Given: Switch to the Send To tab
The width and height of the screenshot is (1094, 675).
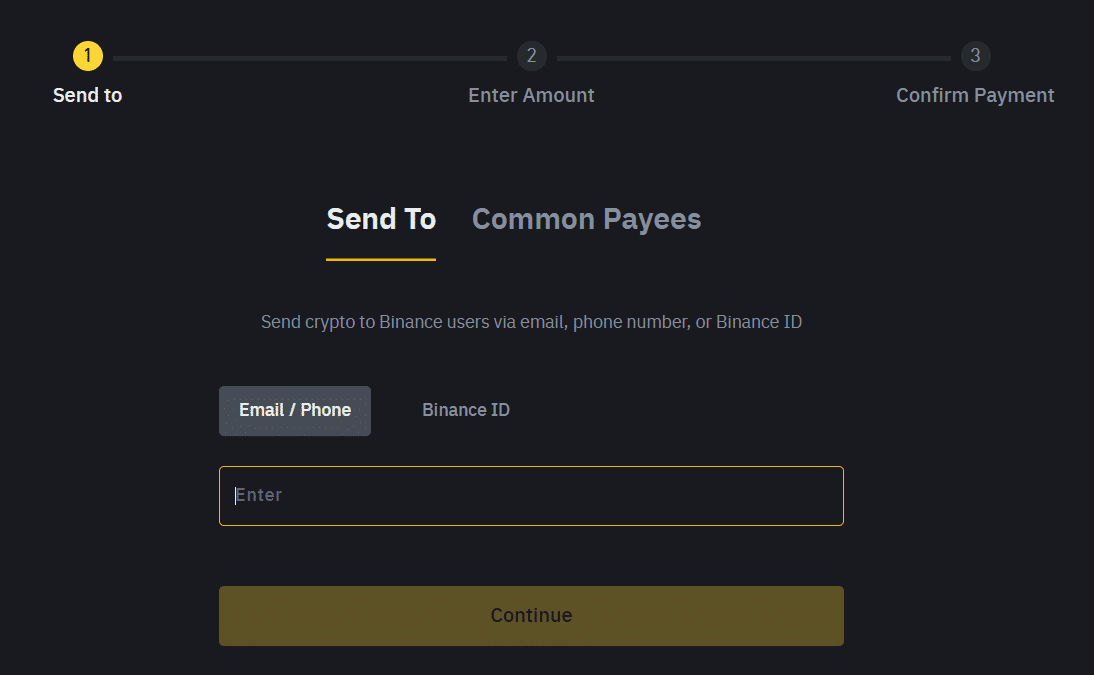Looking at the screenshot, I should (381, 219).
